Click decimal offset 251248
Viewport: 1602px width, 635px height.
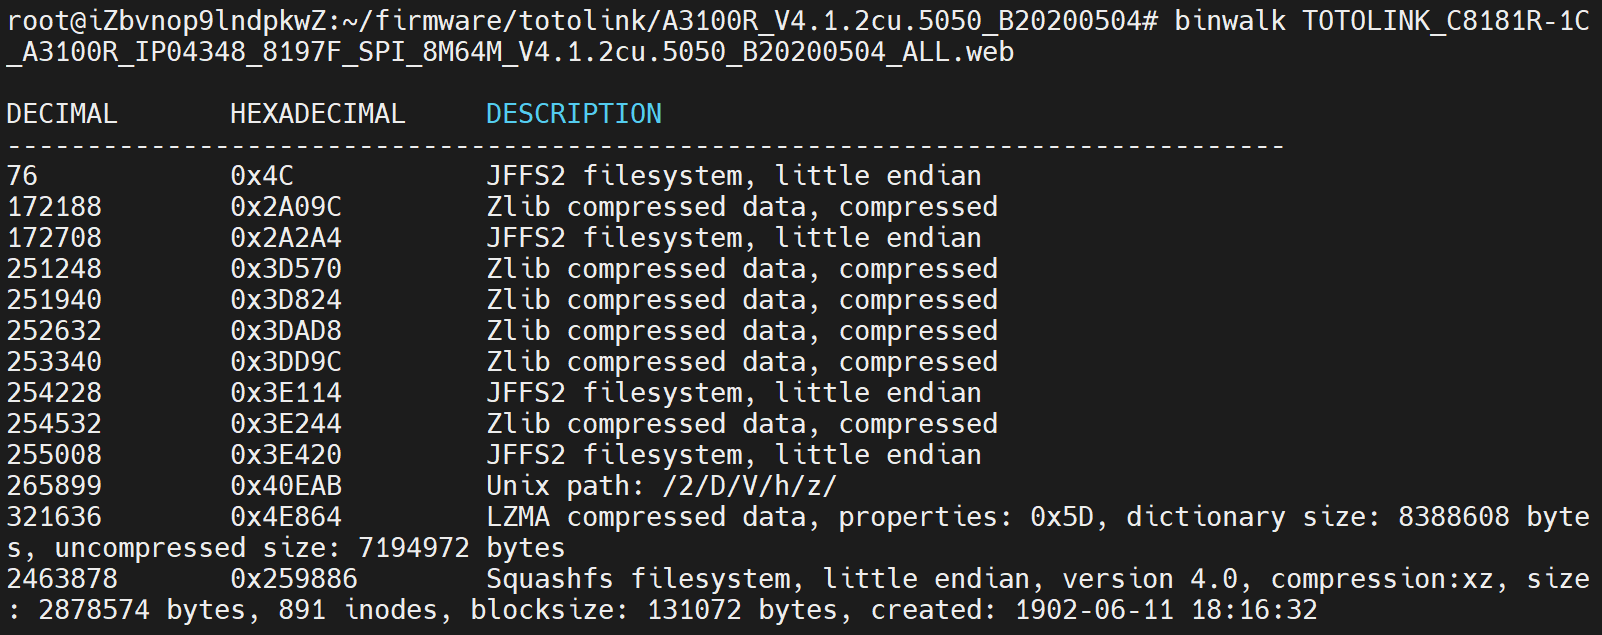pos(54,269)
